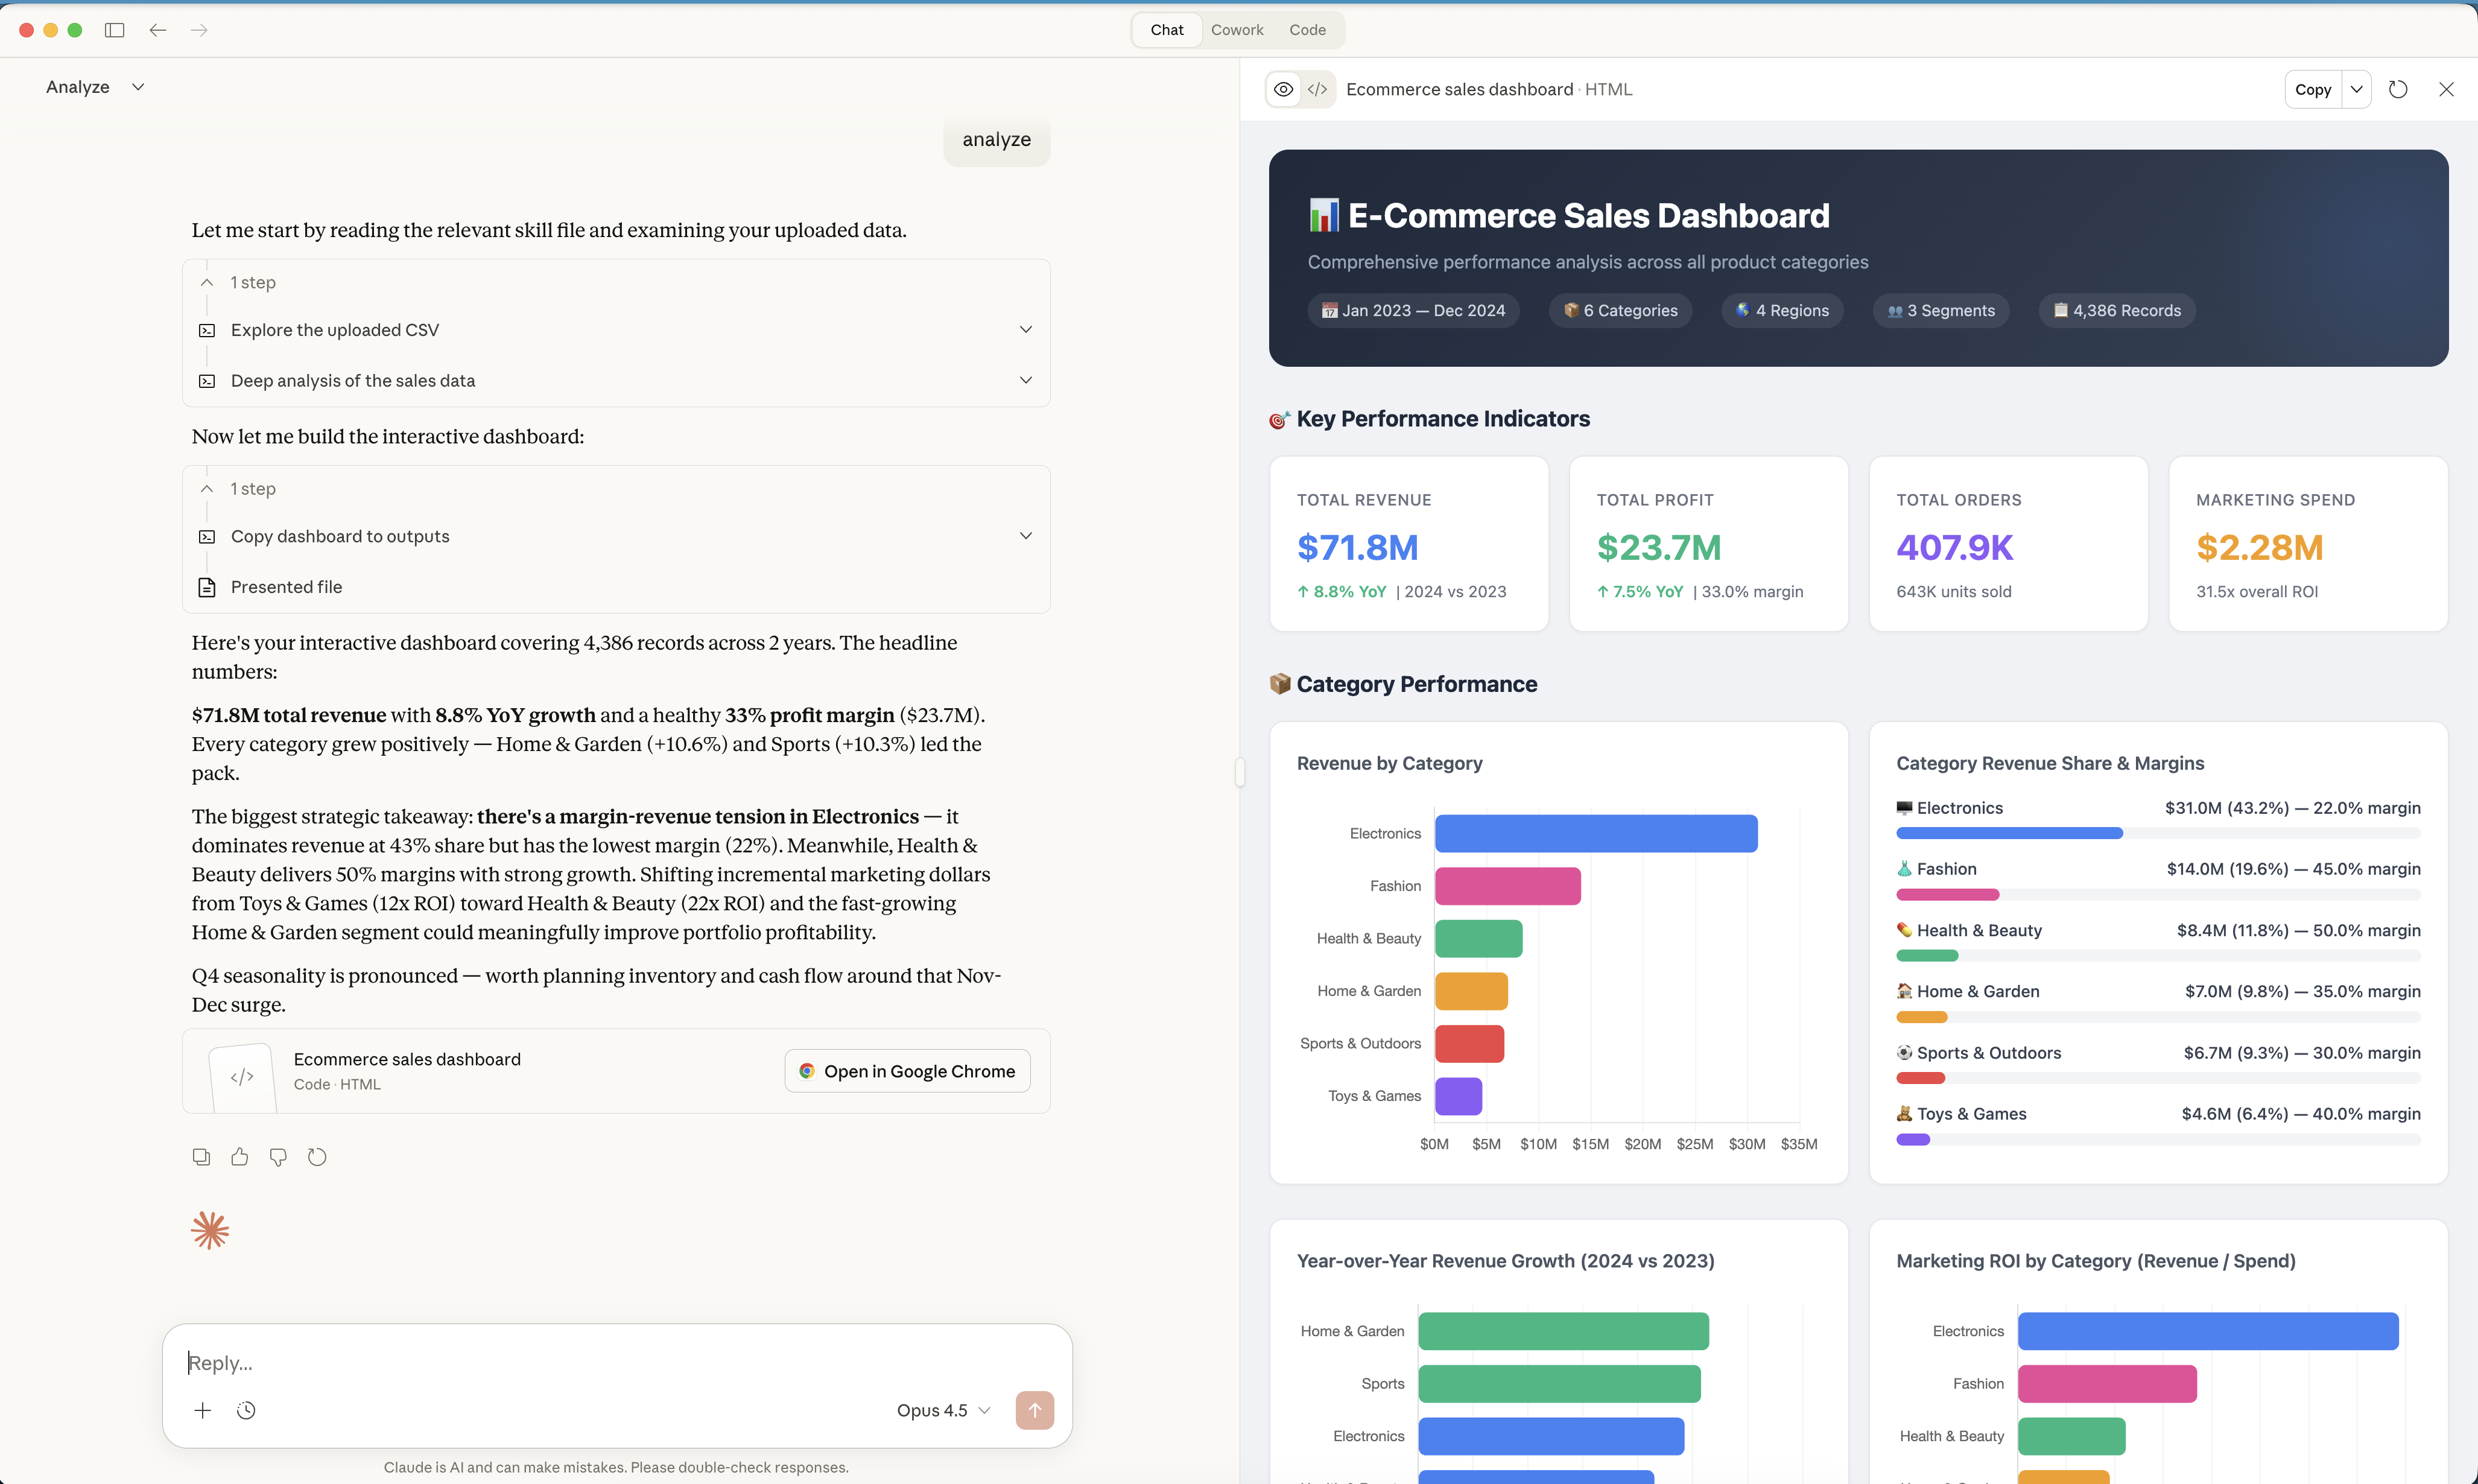Switch to the Code tab
The width and height of the screenshot is (2478, 1484).
(x=1307, y=30)
